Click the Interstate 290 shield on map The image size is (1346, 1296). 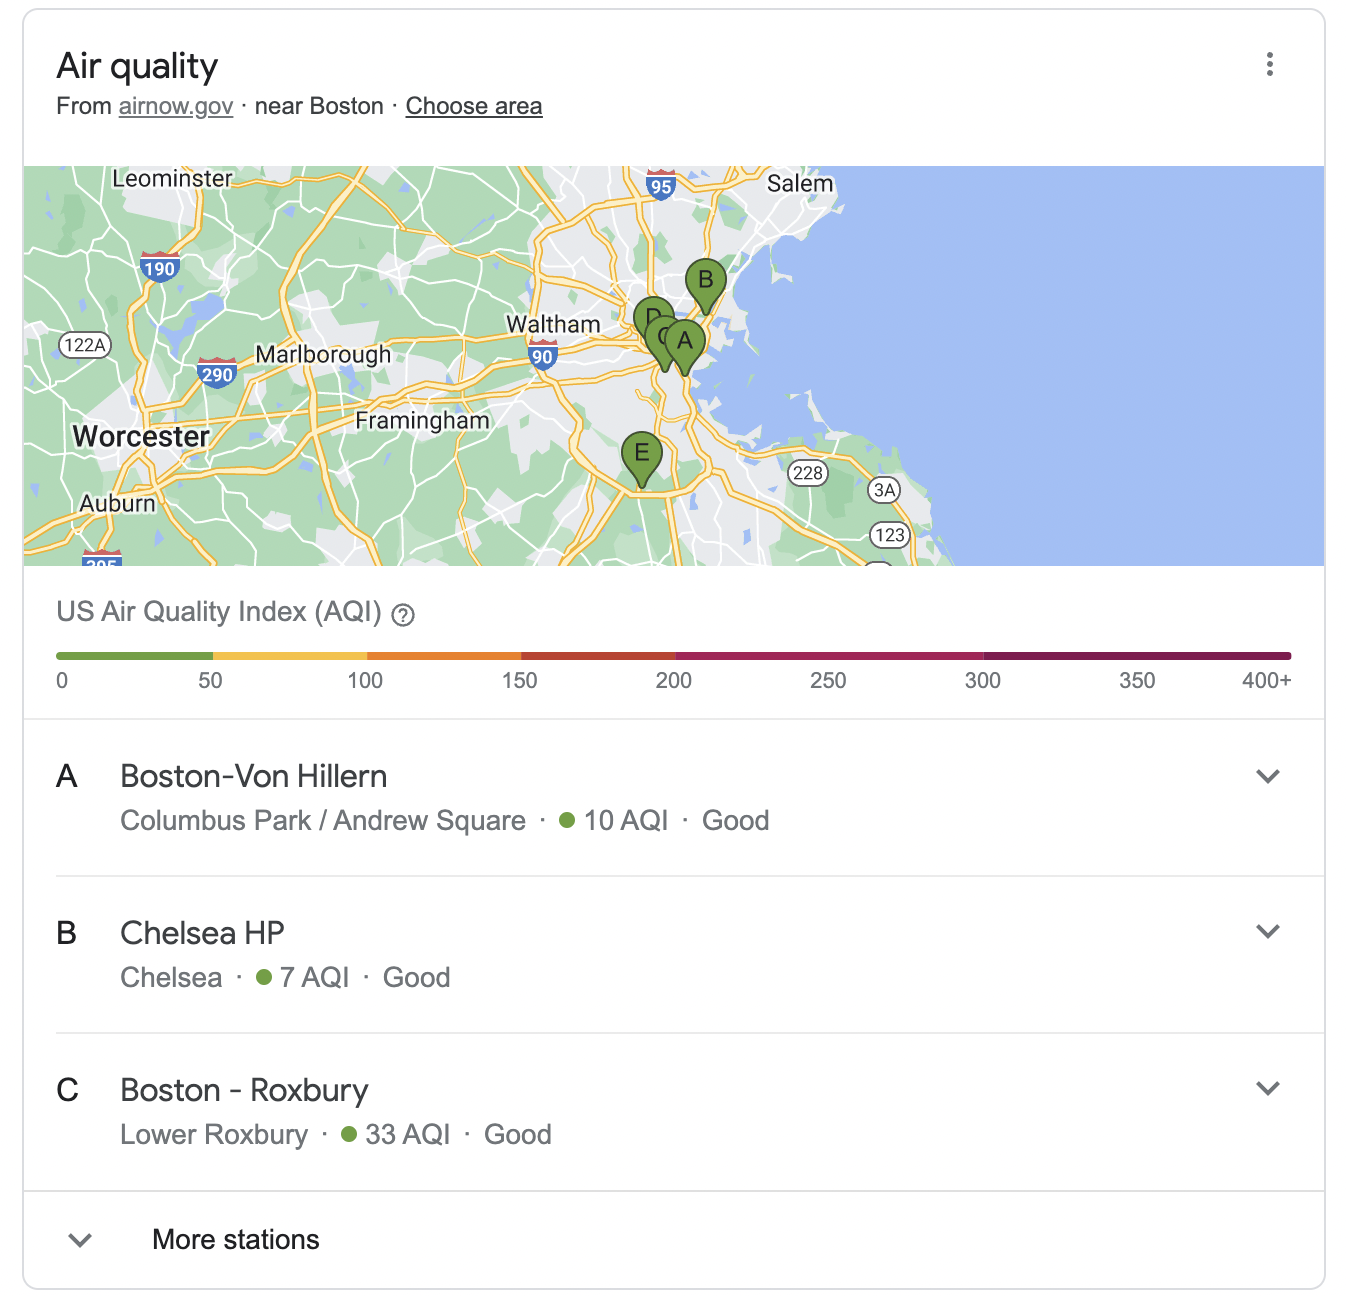point(217,373)
